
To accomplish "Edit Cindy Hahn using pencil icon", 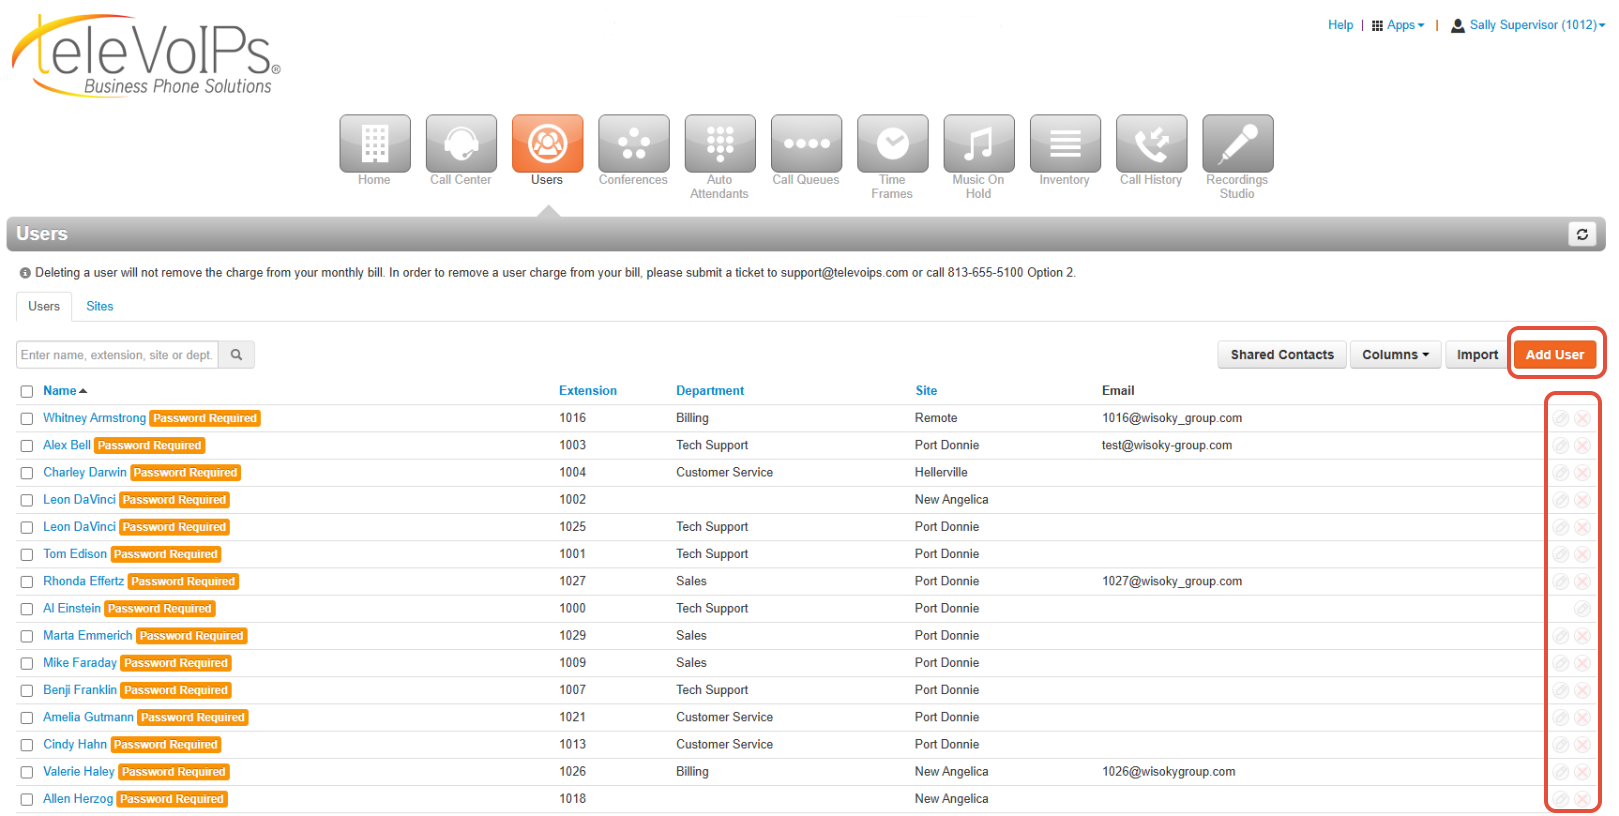I will pos(1561,744).
